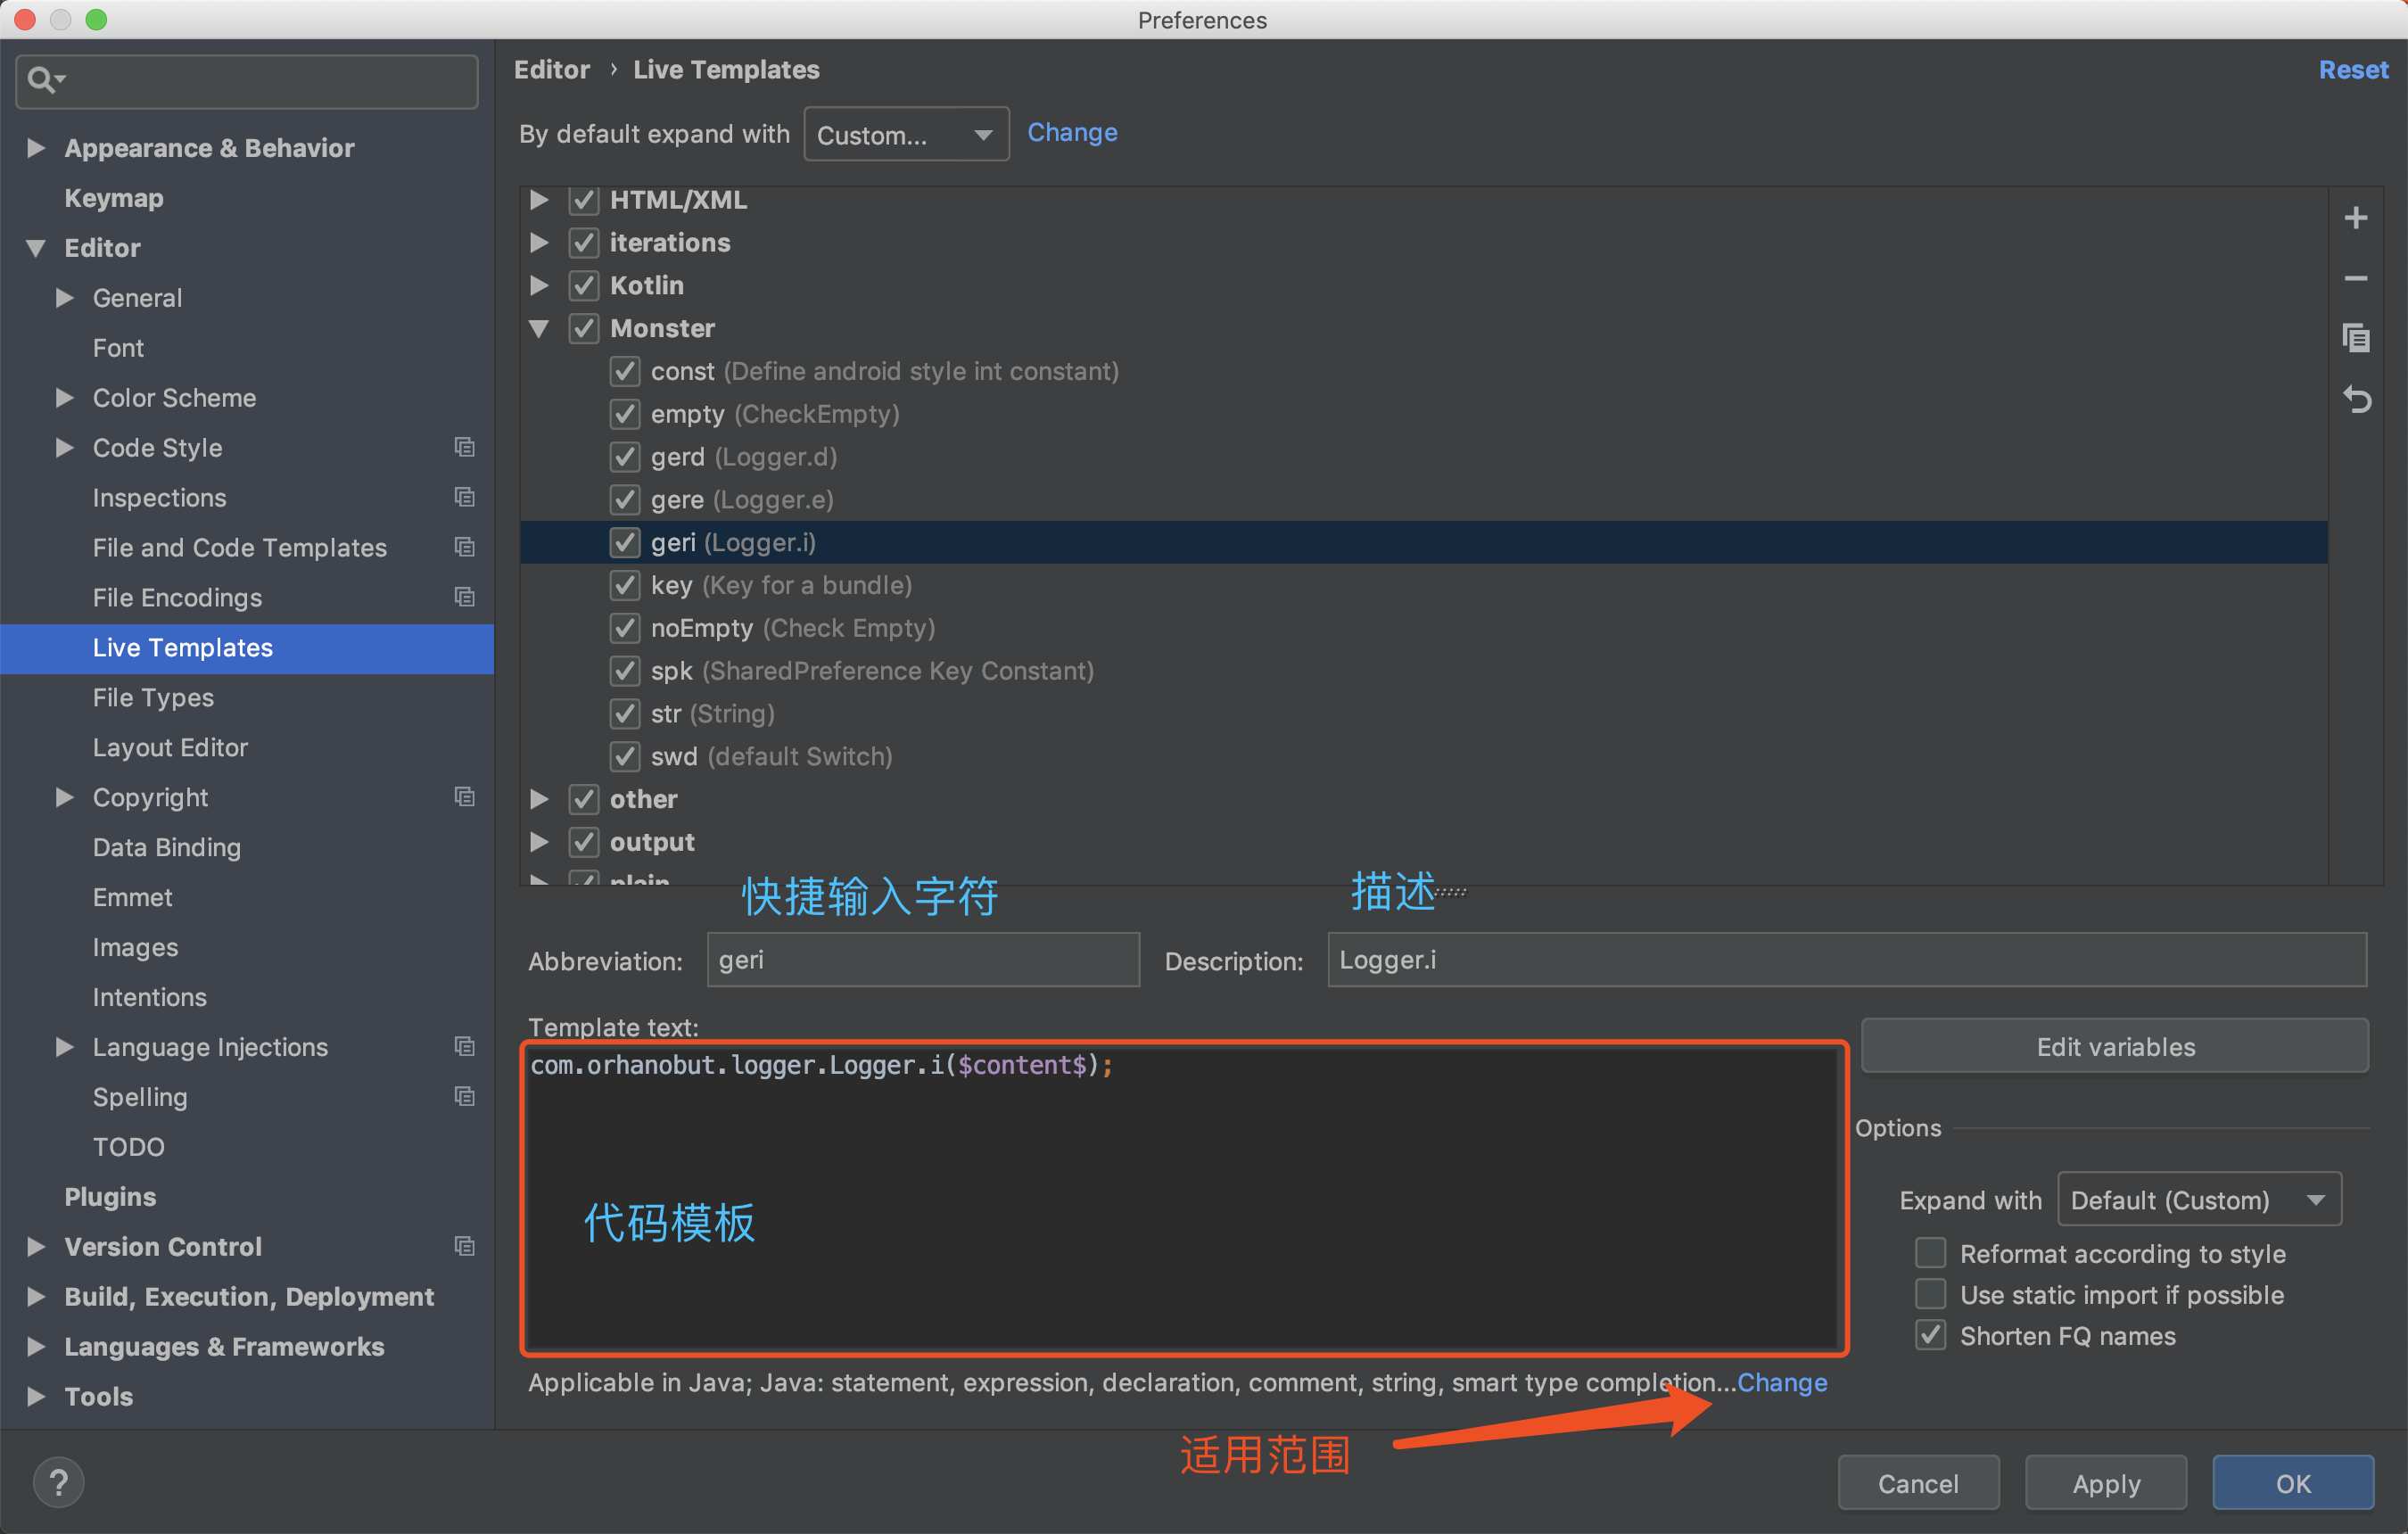The height and width of the screenshot is (1534, 2408).
Task: Open the TODO settings page
Action: click(x=128, y=1146)
